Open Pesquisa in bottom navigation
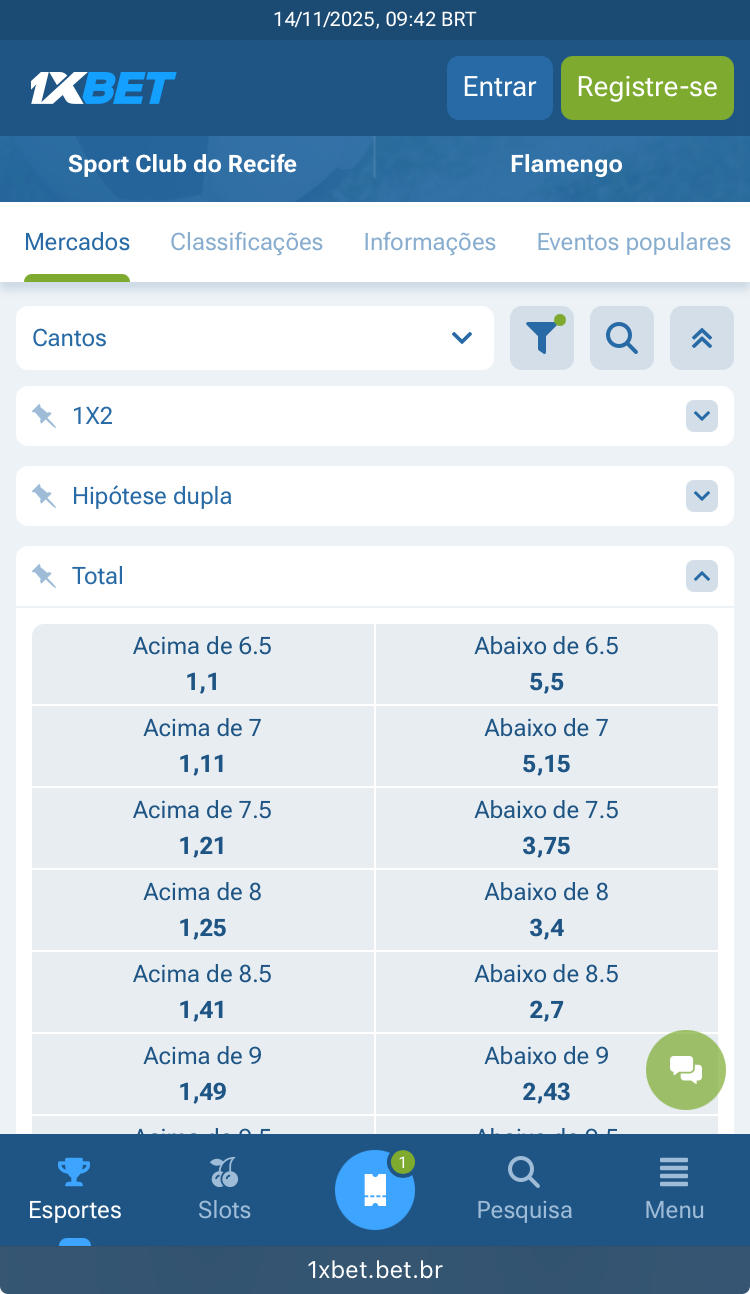 [524, 1189]
